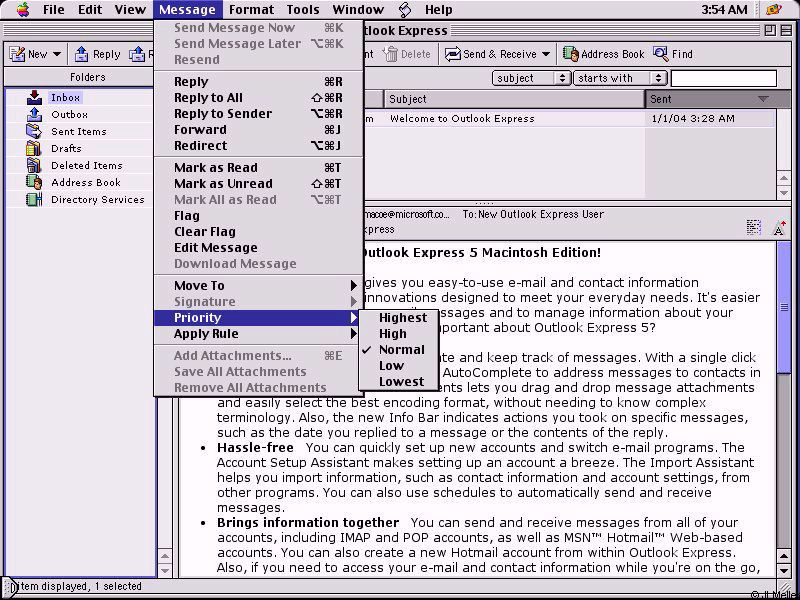
Task: Choose Reply to All in Message menu
Action: pyautogui.click(x=208, y=98)
